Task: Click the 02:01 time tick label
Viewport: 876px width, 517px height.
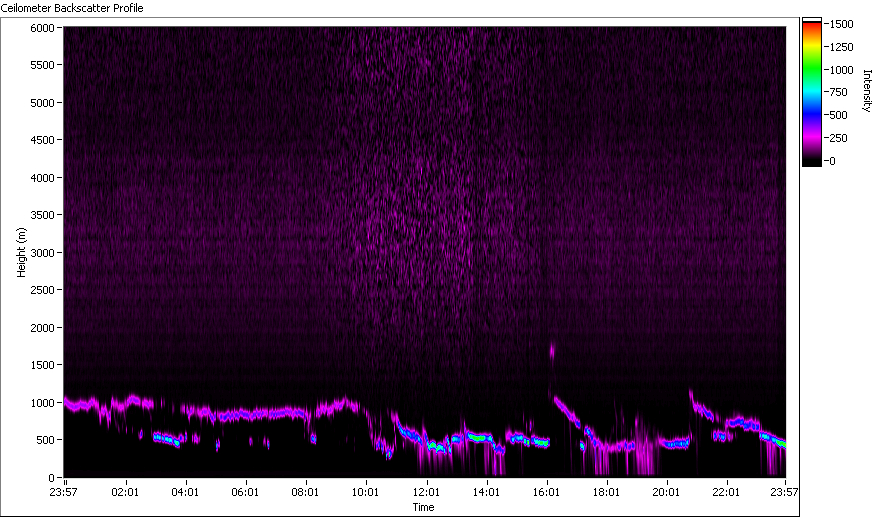Action: pos(125,492)
